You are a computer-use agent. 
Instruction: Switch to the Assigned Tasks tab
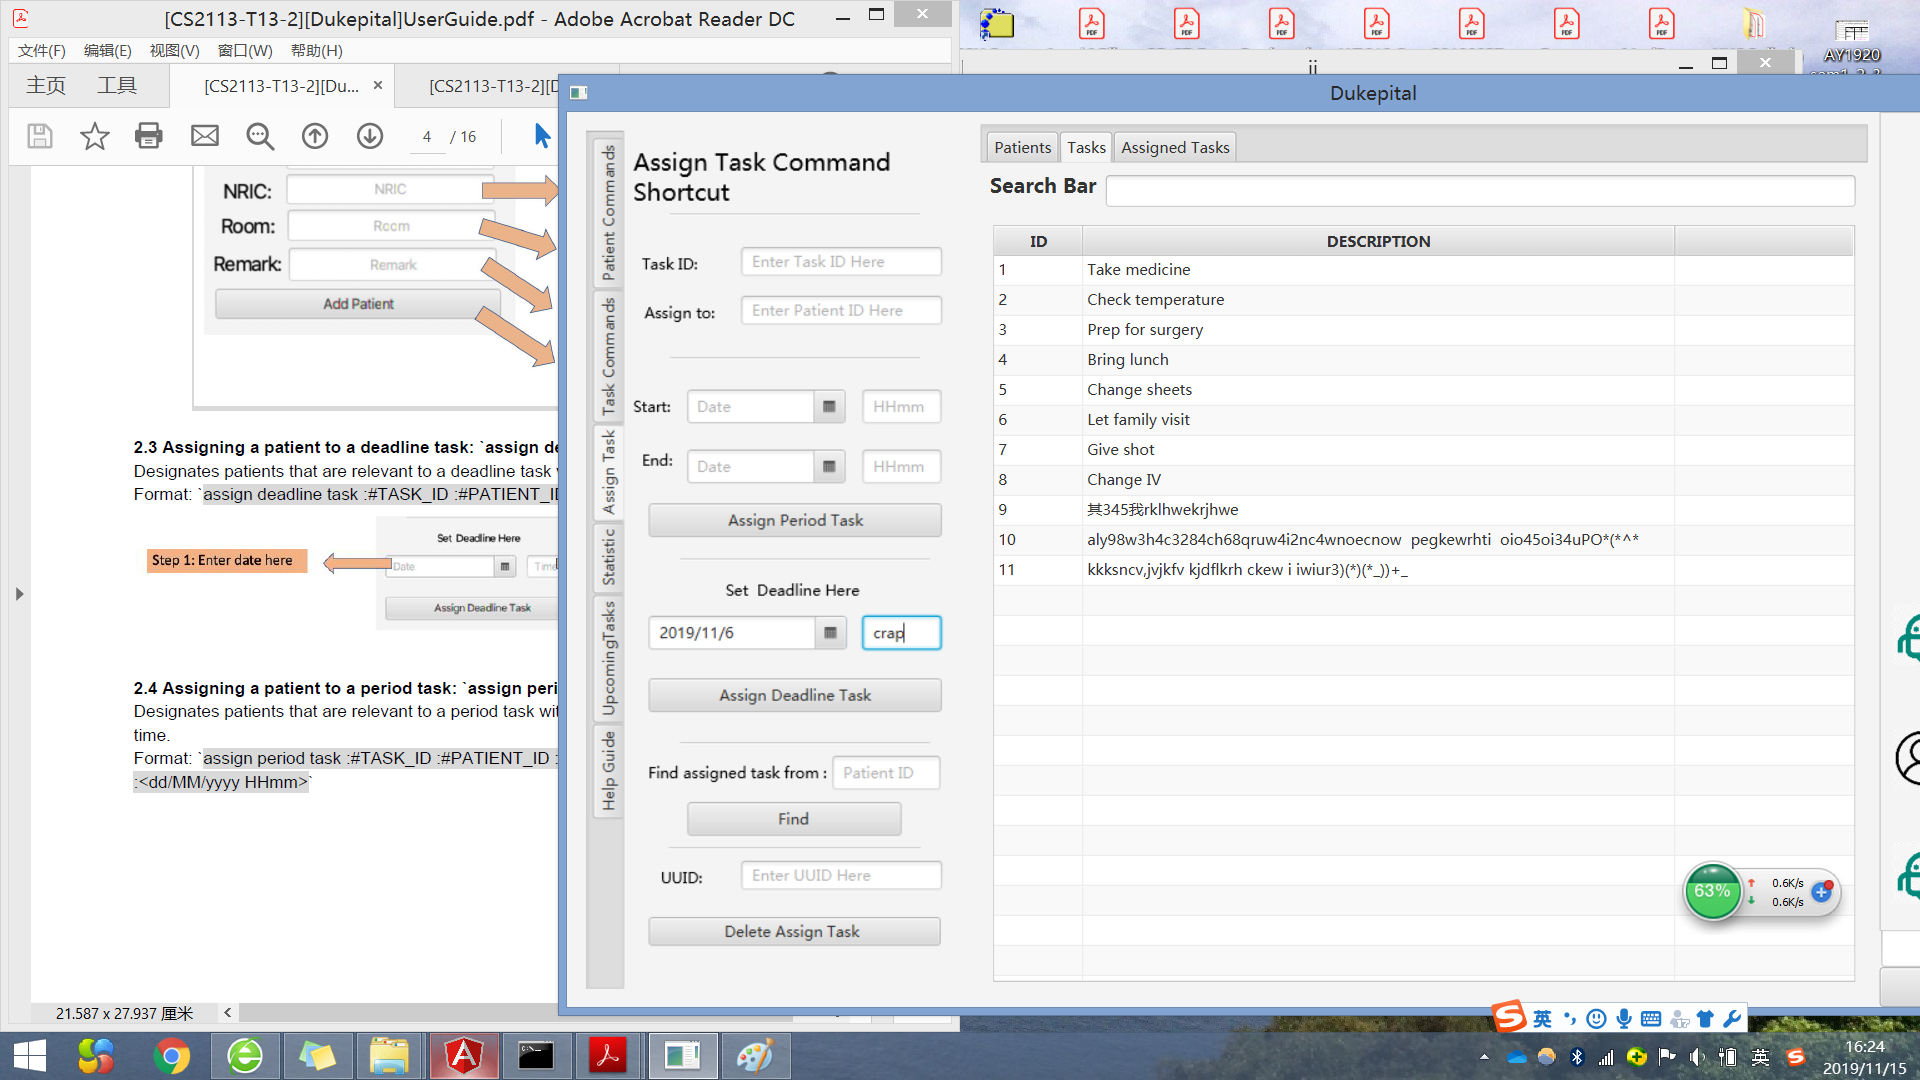1174,147
